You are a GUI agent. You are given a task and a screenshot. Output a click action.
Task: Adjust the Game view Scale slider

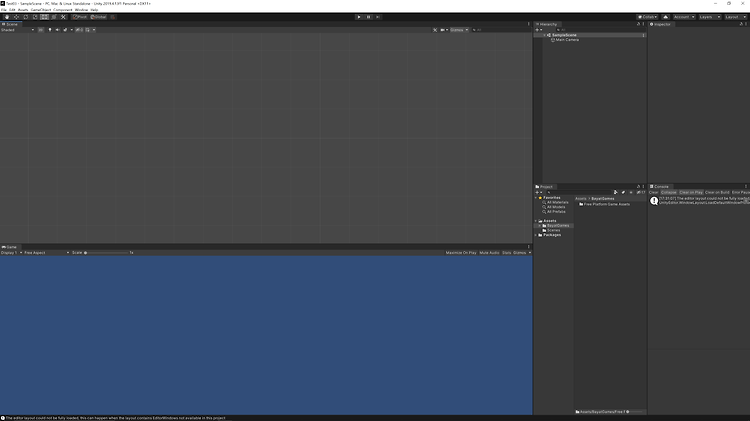tap(107, 253)
